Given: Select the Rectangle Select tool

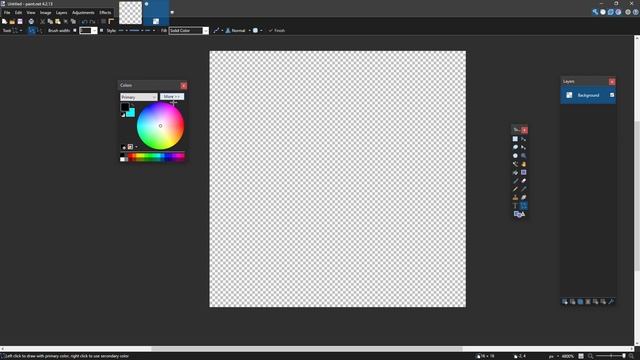Looking at the screenshot, I should pos(515,139).
